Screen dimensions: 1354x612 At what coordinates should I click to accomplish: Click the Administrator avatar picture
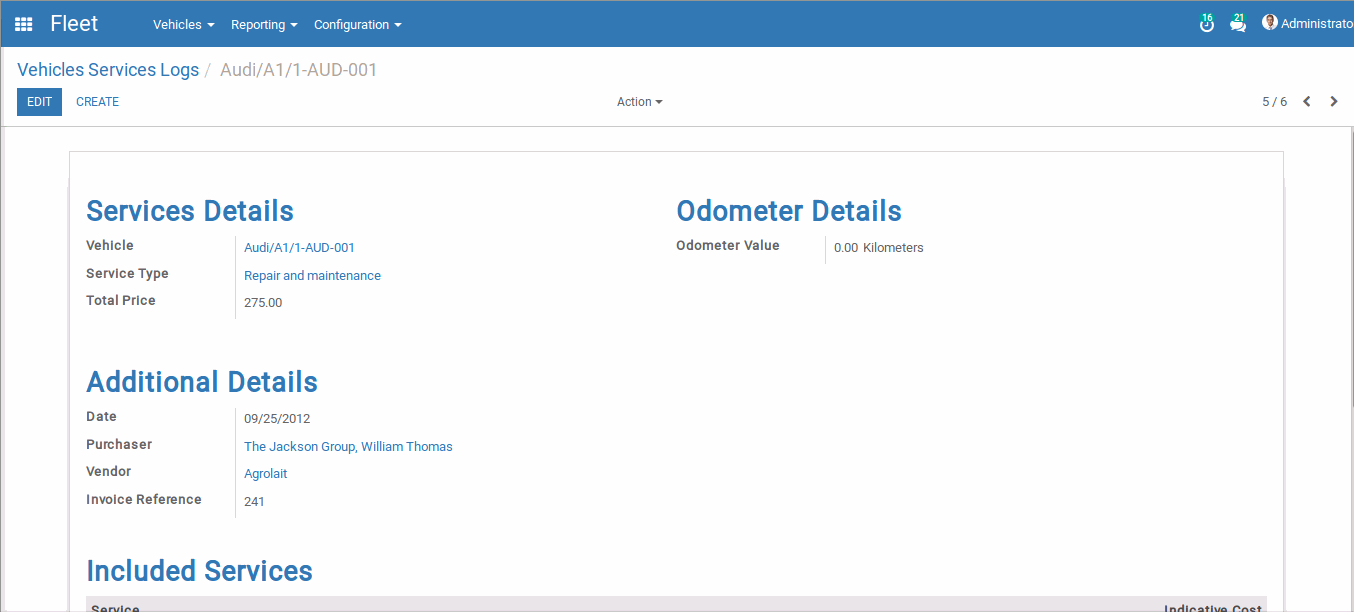click(1270, 22)
